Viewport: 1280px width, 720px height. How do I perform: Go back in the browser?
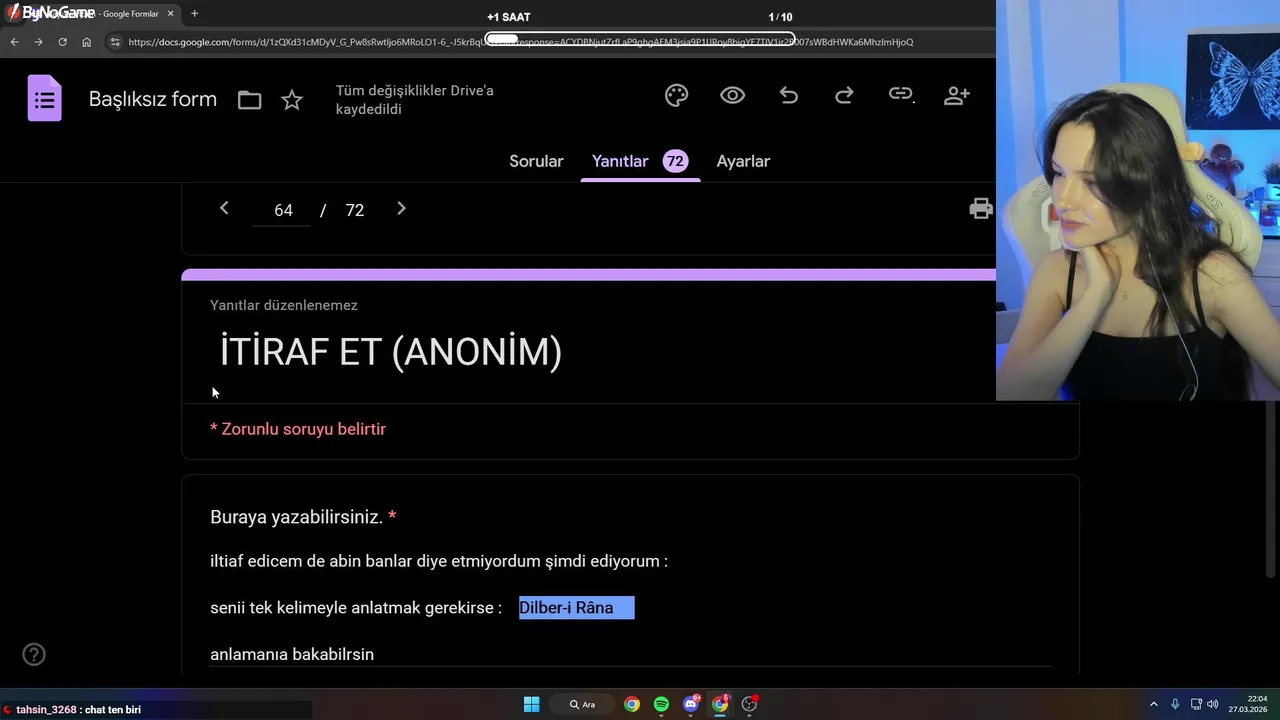click(14, 42)
